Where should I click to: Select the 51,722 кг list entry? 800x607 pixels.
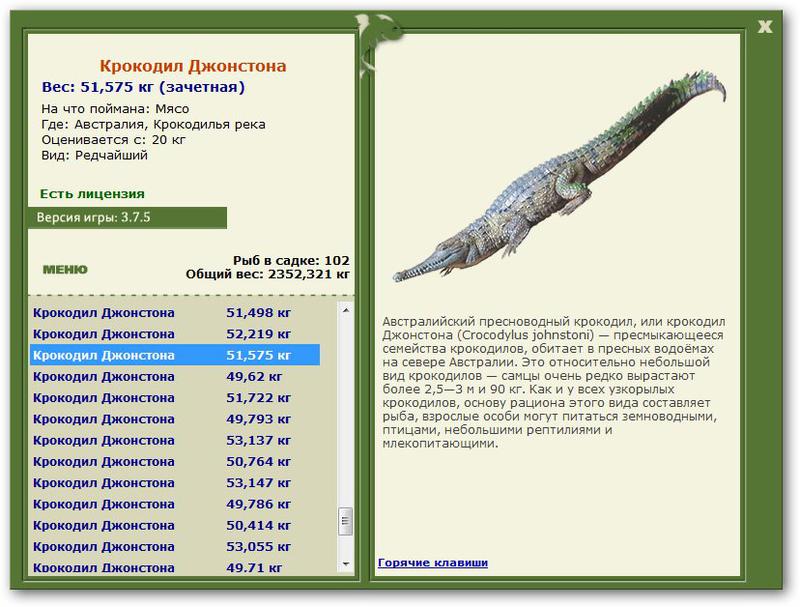(x=175, y=398)
